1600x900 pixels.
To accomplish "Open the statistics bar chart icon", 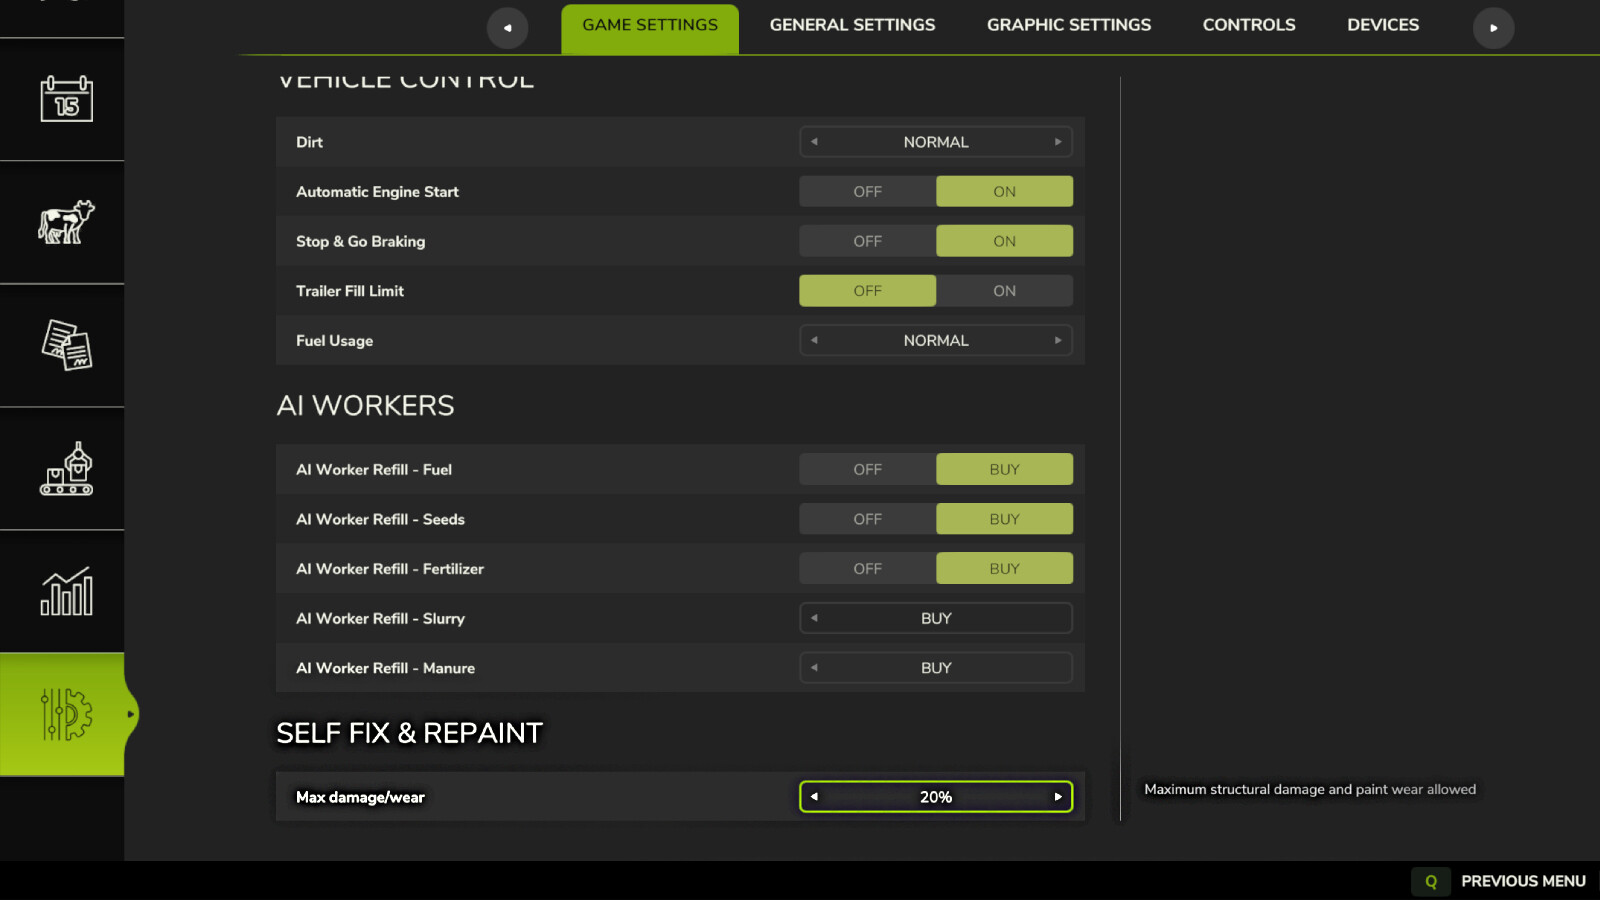I will coord(66,591).
